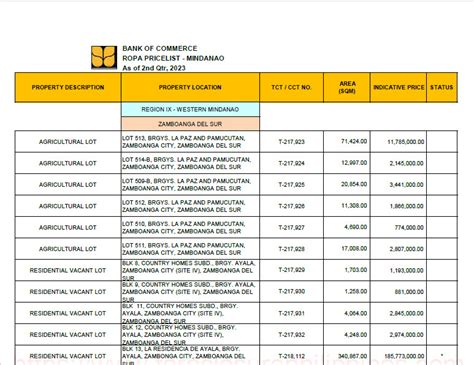This screenshot has width=474, height=365.
Task: Click the area cell in the T-217,924 row
Action: pos(347,163)
